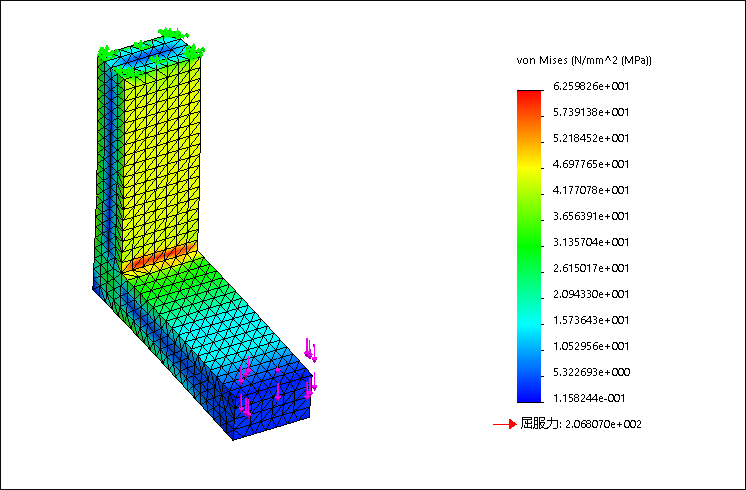746x490 pixels.
Task: Select the von Mises (N/mm^2 (MPa)) legend title
Action: tap(584, 60)
